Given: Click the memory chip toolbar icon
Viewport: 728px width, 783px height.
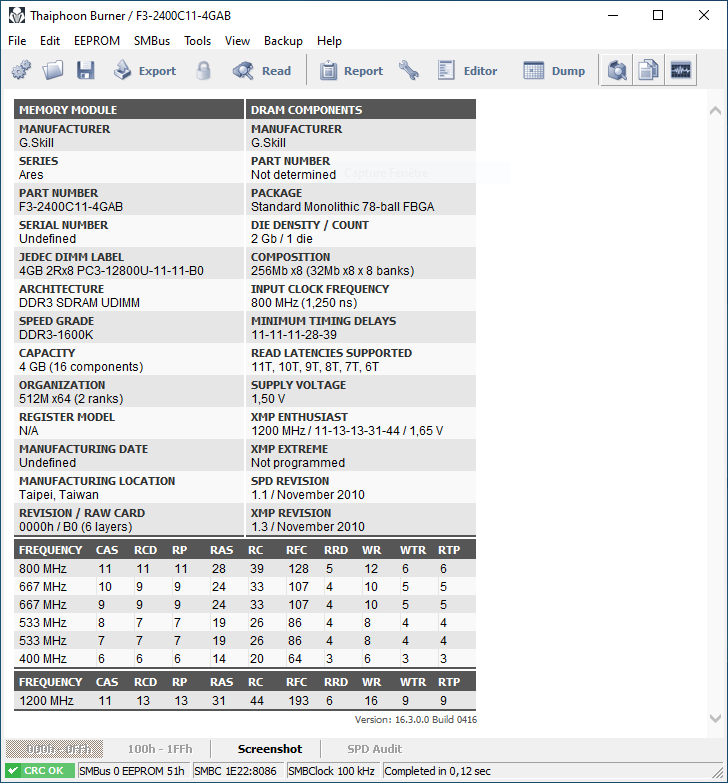Looking at the screenshot, I should tap(681, 70).
